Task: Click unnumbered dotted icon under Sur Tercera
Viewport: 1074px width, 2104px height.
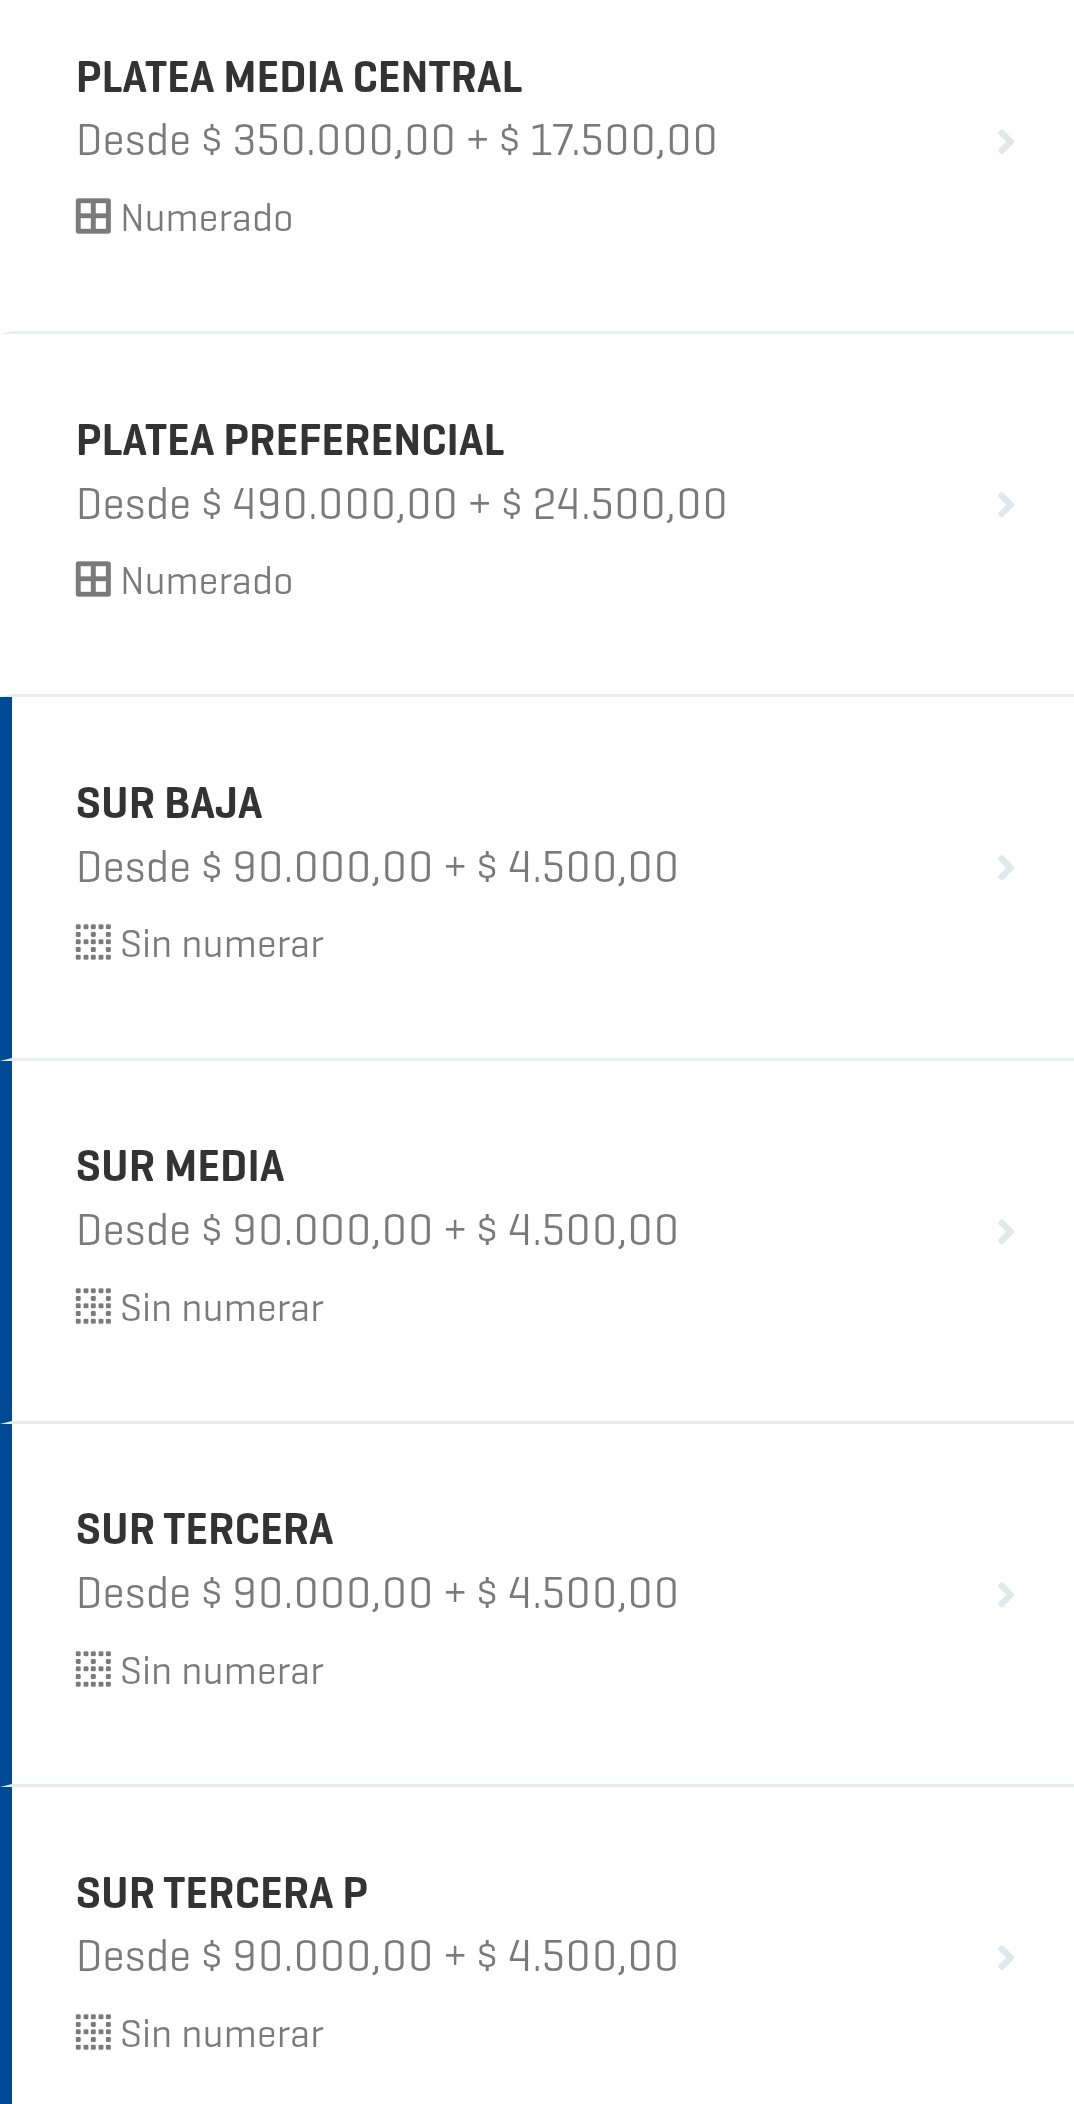Action: pyautogui.click(x=93, y=1670)
